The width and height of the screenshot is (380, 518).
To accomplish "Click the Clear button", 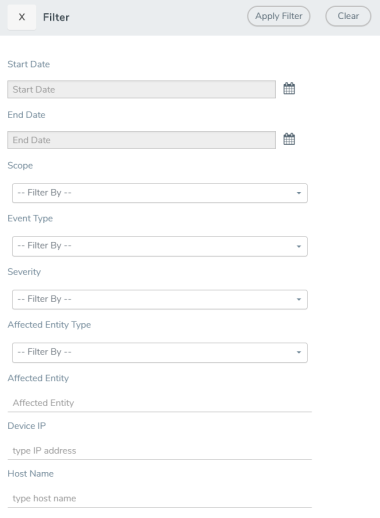I will [348, 16].
